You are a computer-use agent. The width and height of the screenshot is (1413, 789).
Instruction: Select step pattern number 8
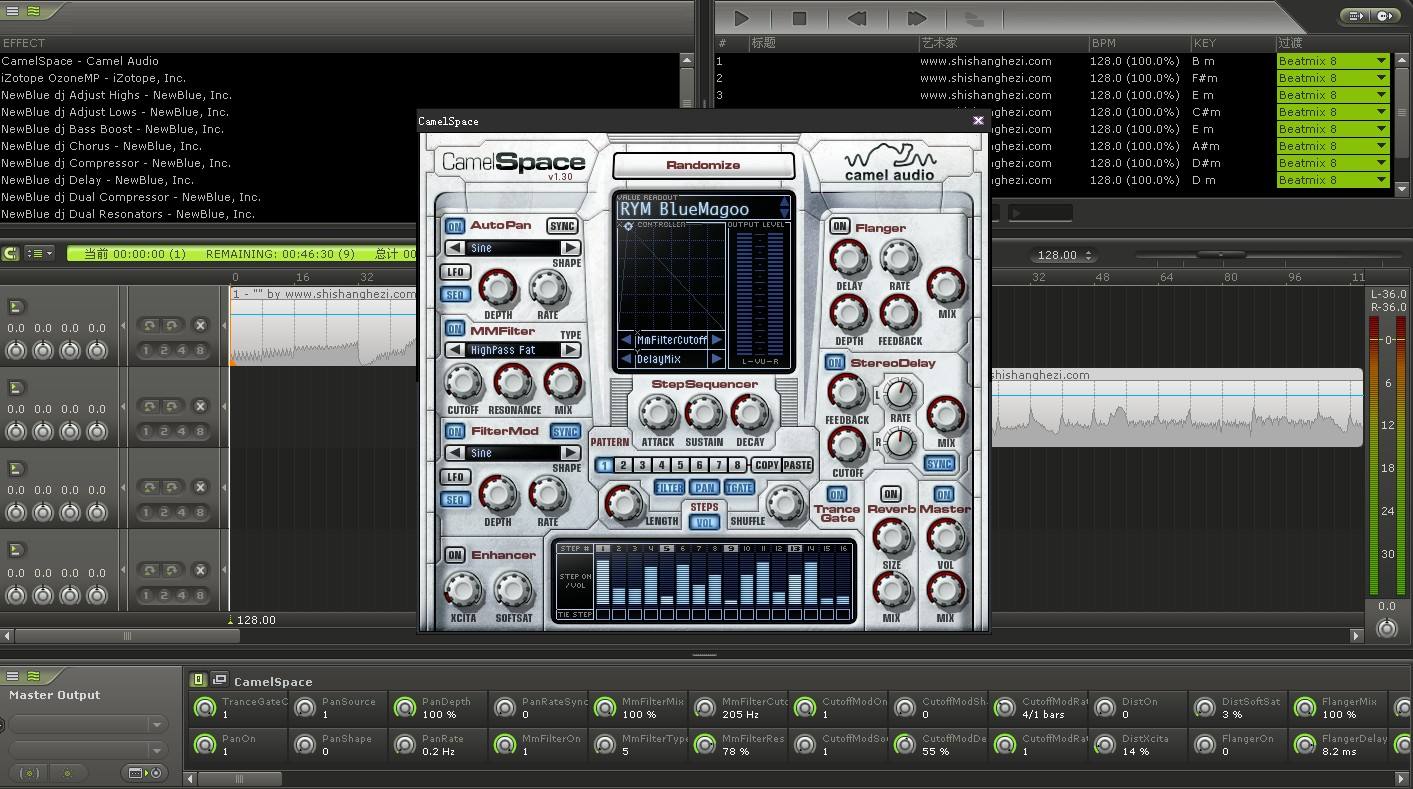click(x=737, y=465)
